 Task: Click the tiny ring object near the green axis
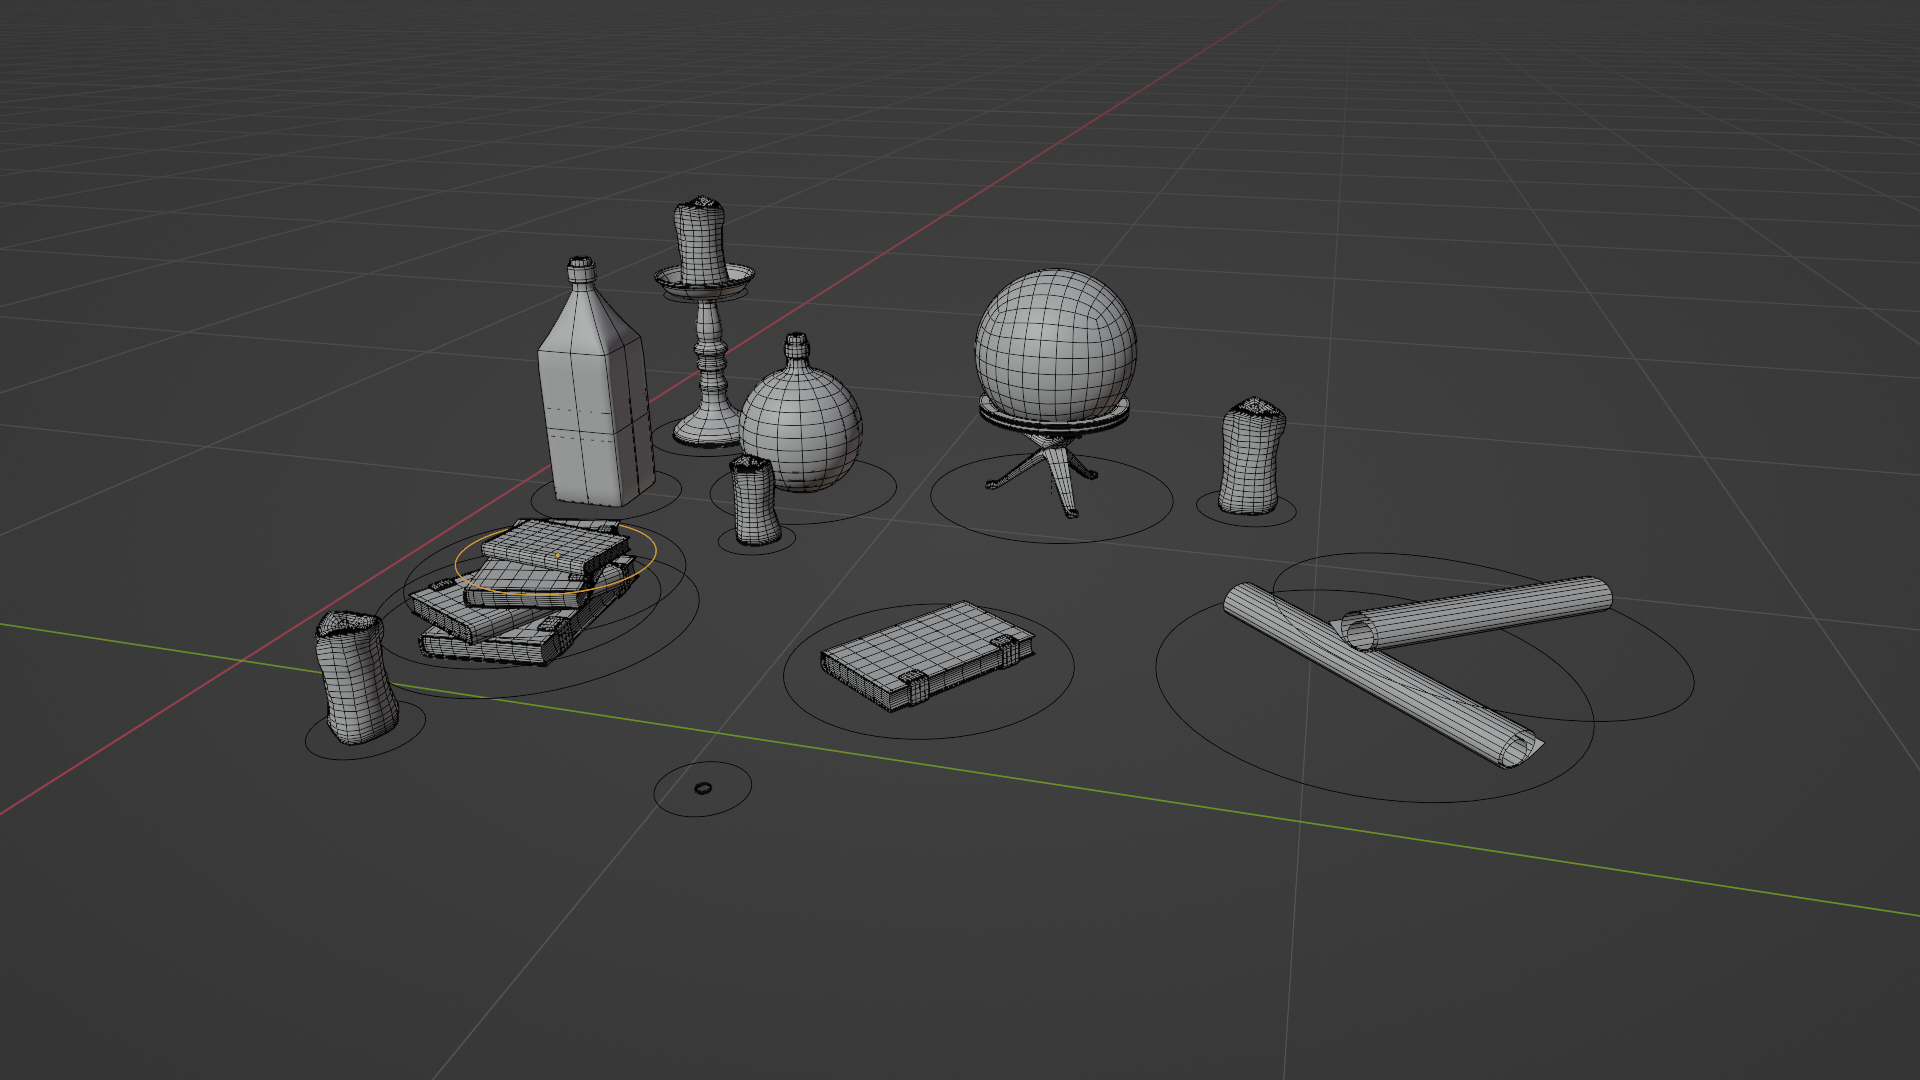703,789
